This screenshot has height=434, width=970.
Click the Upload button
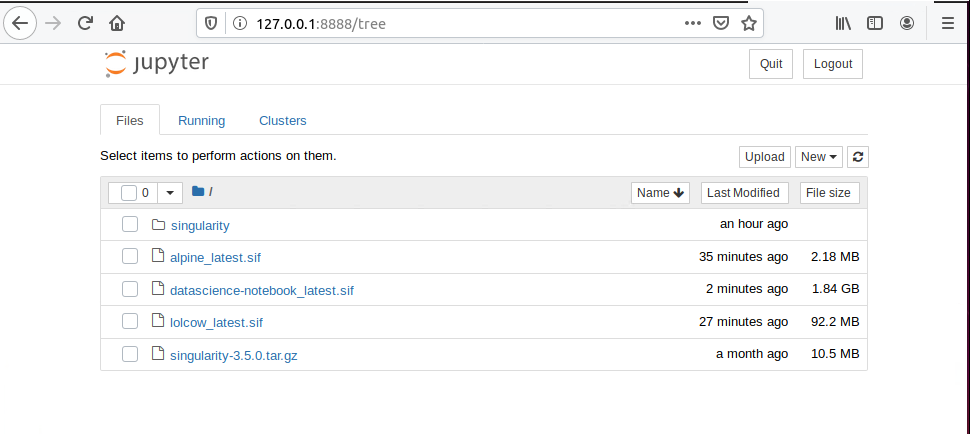pyautogui.click(x=765, y=157)
